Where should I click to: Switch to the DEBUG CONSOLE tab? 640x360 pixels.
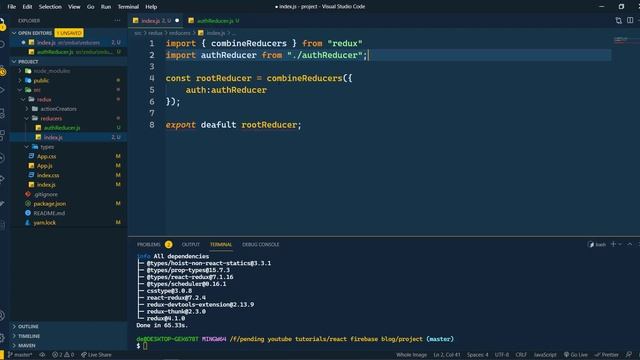tap(260, 244)
